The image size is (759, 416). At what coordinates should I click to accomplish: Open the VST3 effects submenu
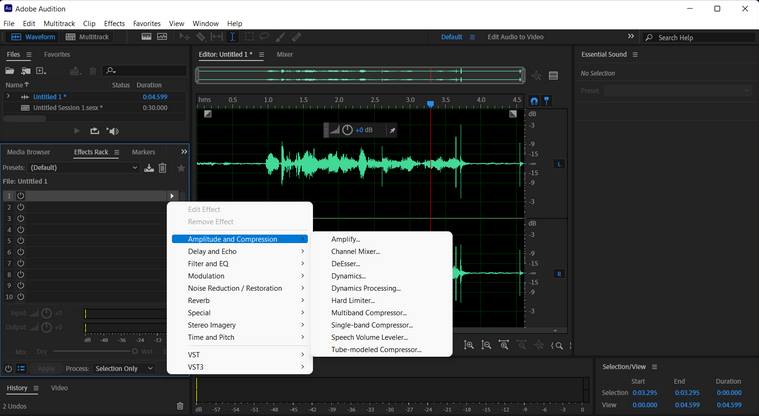240,367
